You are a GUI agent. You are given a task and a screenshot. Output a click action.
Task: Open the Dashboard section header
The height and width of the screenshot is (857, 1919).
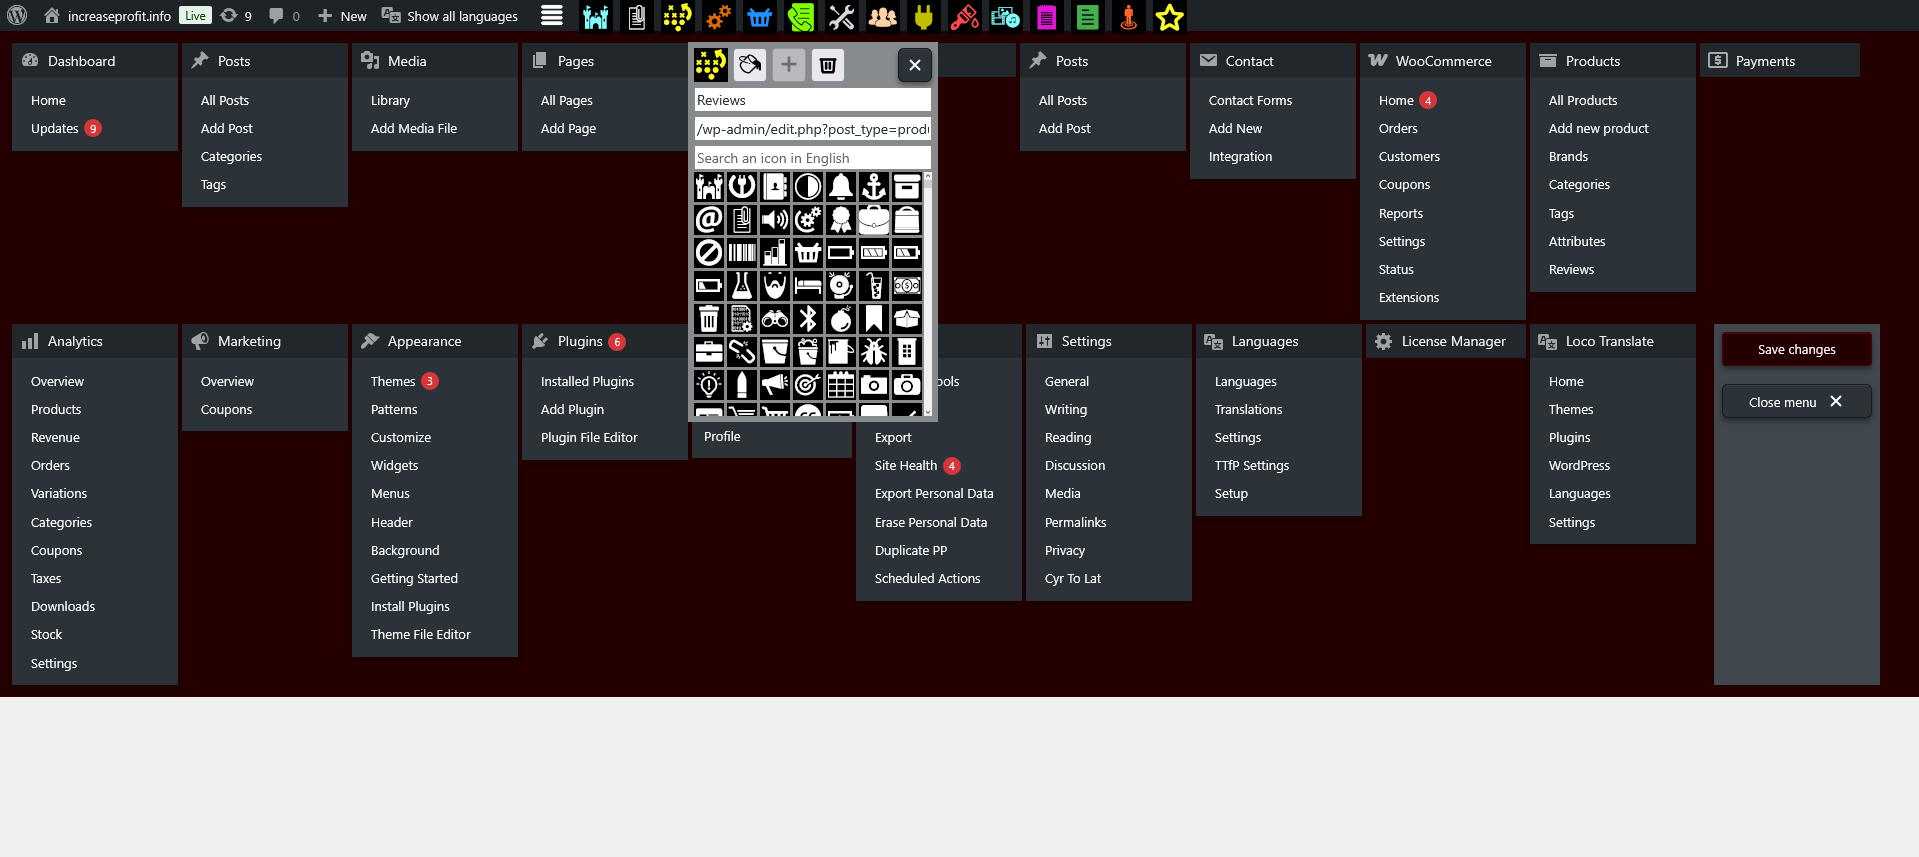tap(95, 60)
